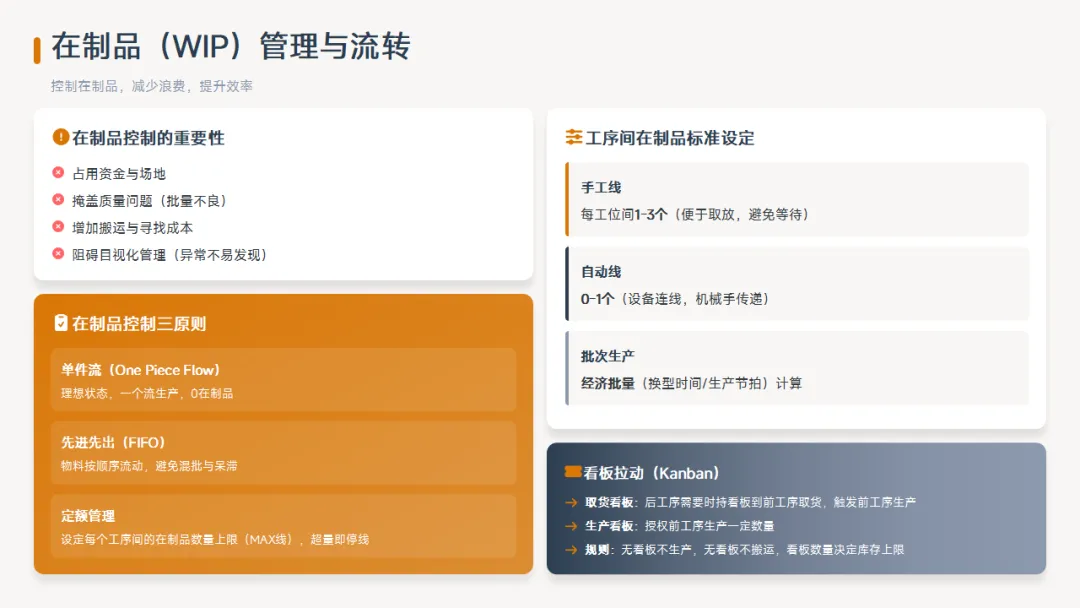
Task: Click the text 物料按顺序流动，避免混批与呆滞
Action: [149, 466]
